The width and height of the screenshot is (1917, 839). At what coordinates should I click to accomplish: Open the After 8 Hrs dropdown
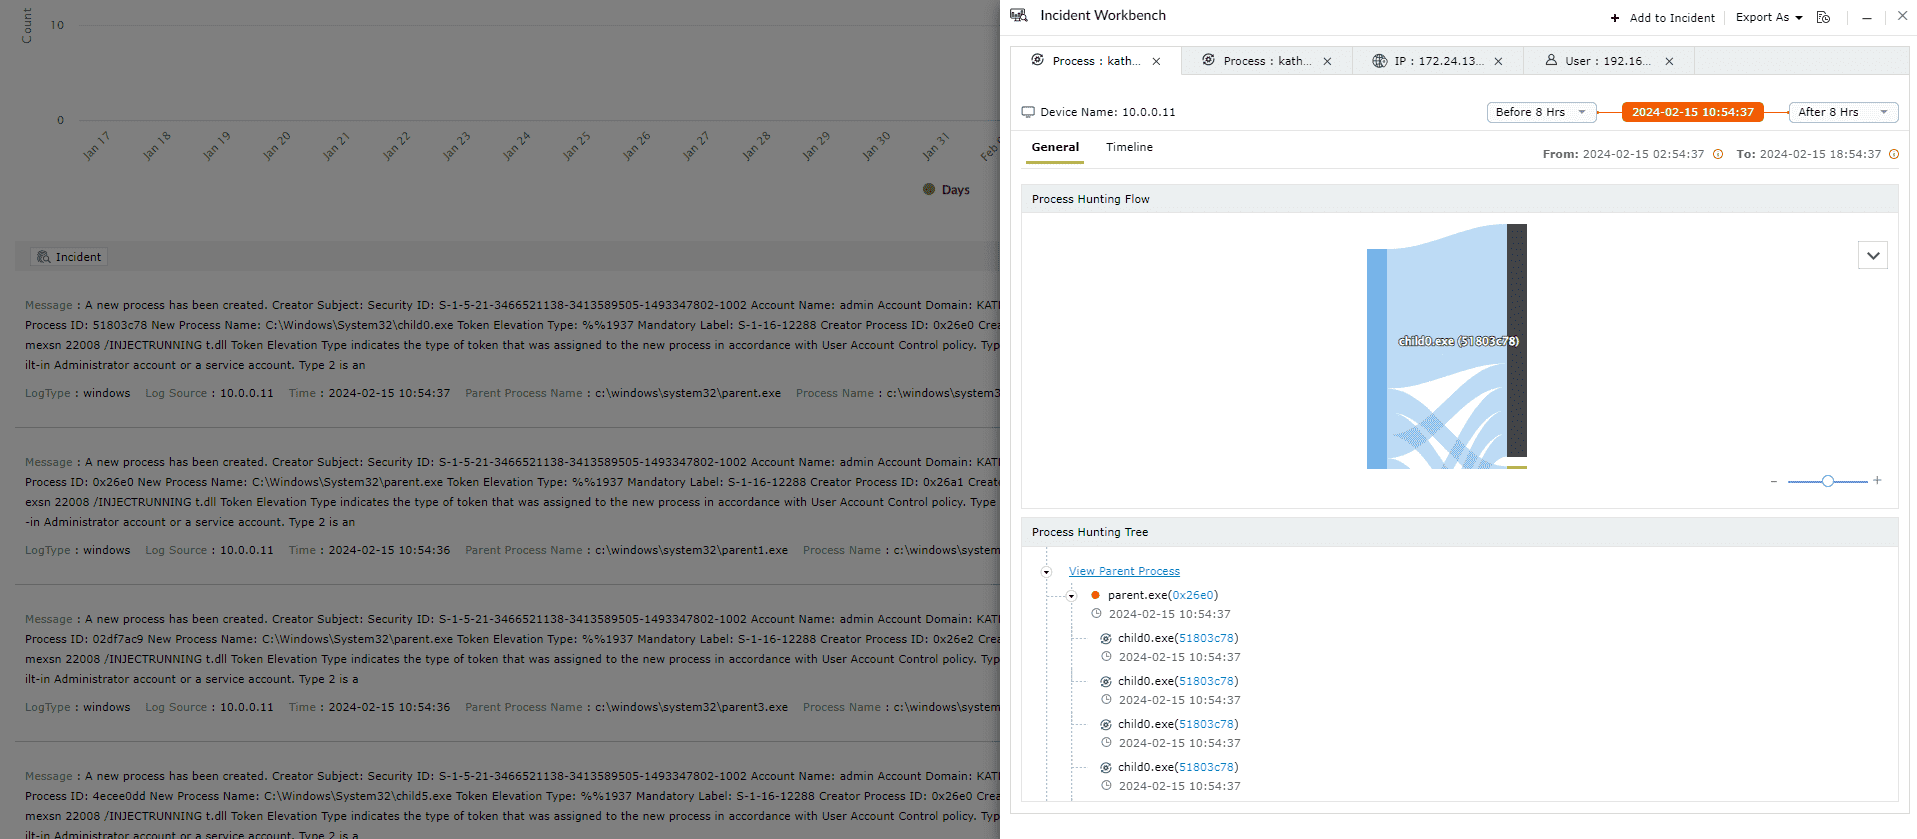point(1843,112)
